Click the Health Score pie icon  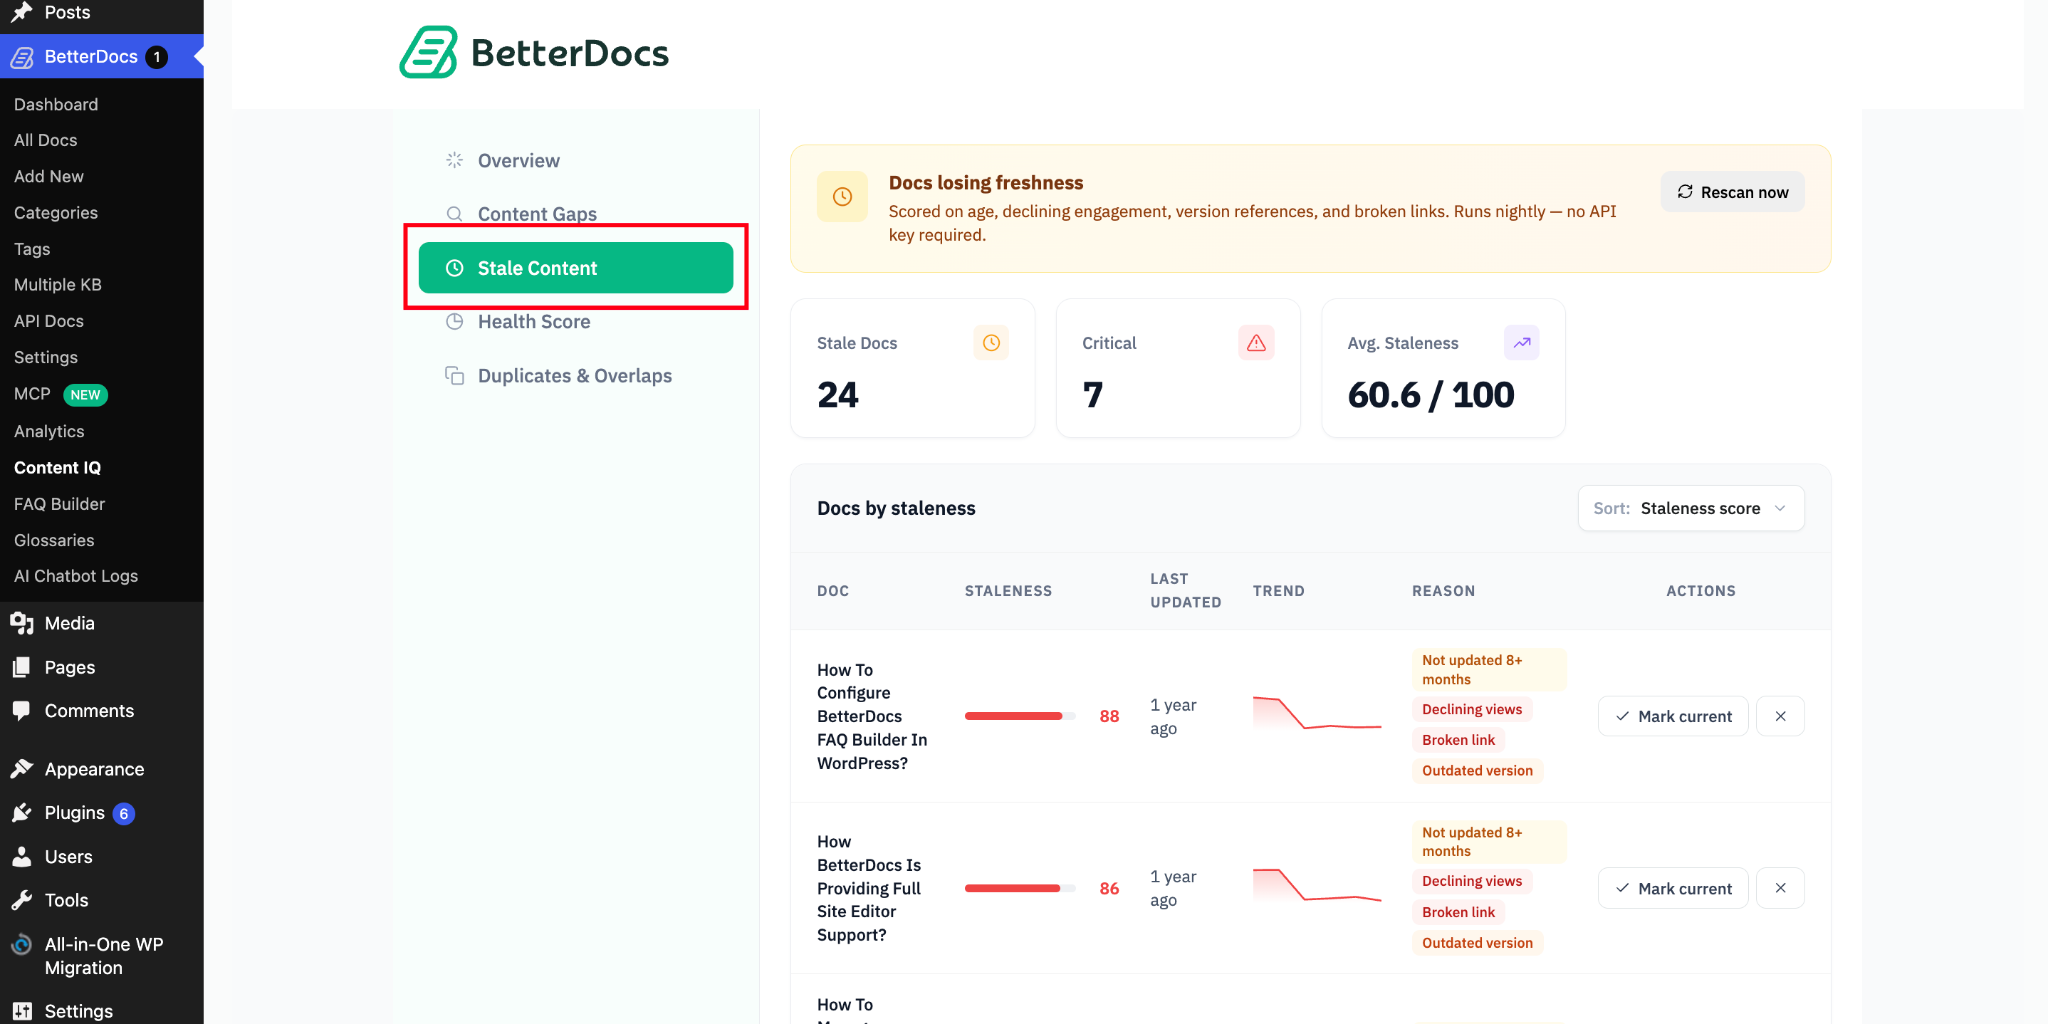pos(454,322)
